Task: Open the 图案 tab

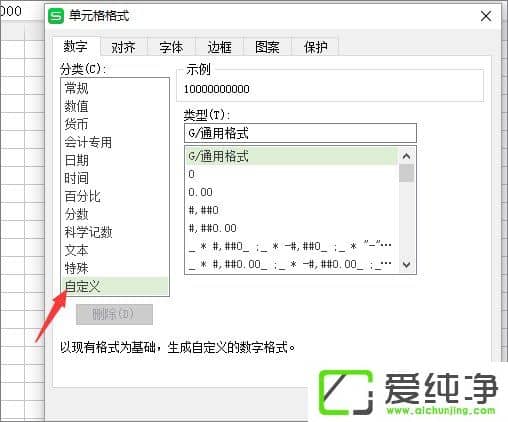Action: point(267,47)
